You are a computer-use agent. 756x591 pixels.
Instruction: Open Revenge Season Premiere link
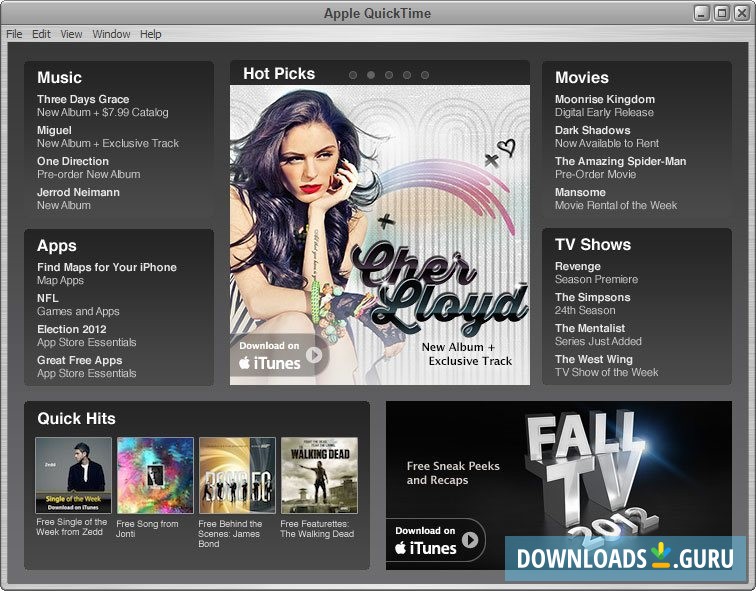tap(596, 273)
